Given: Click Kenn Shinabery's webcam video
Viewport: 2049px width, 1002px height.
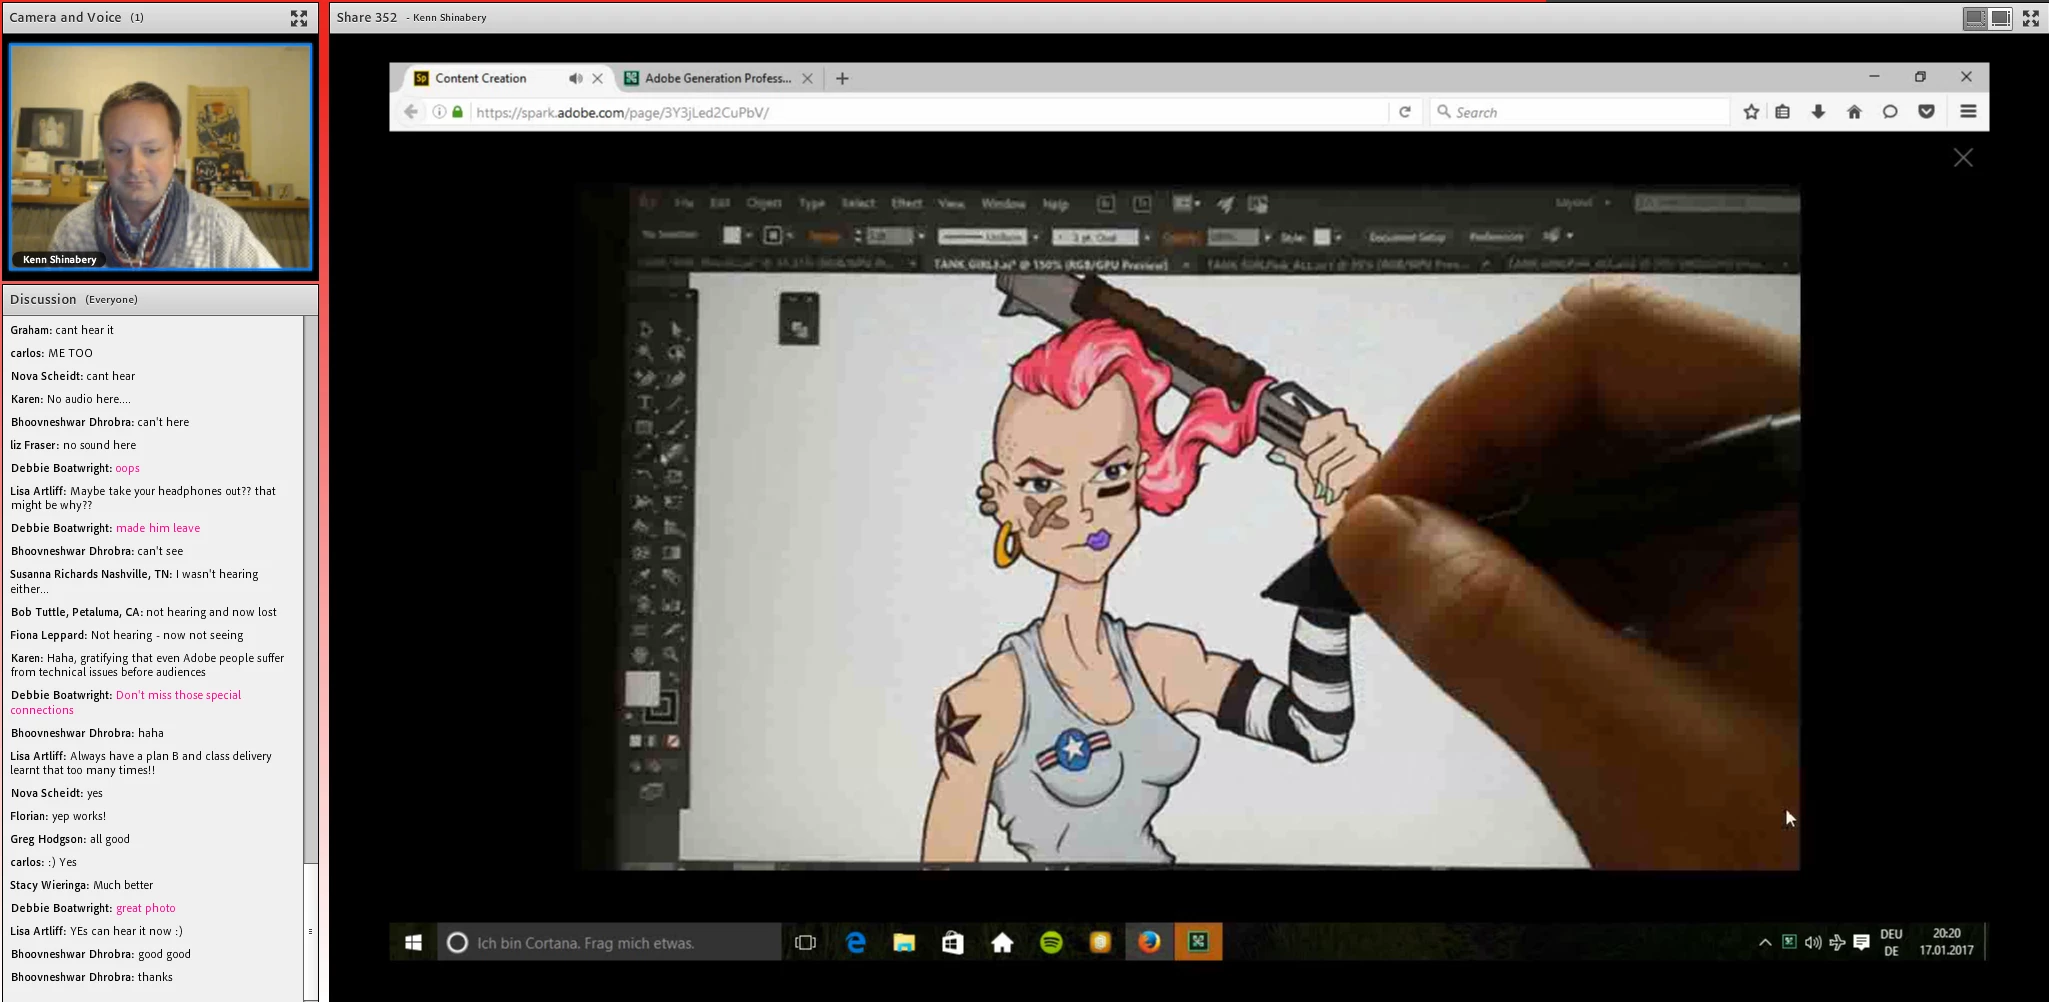Looking at the screenshot, I should 160,157.
